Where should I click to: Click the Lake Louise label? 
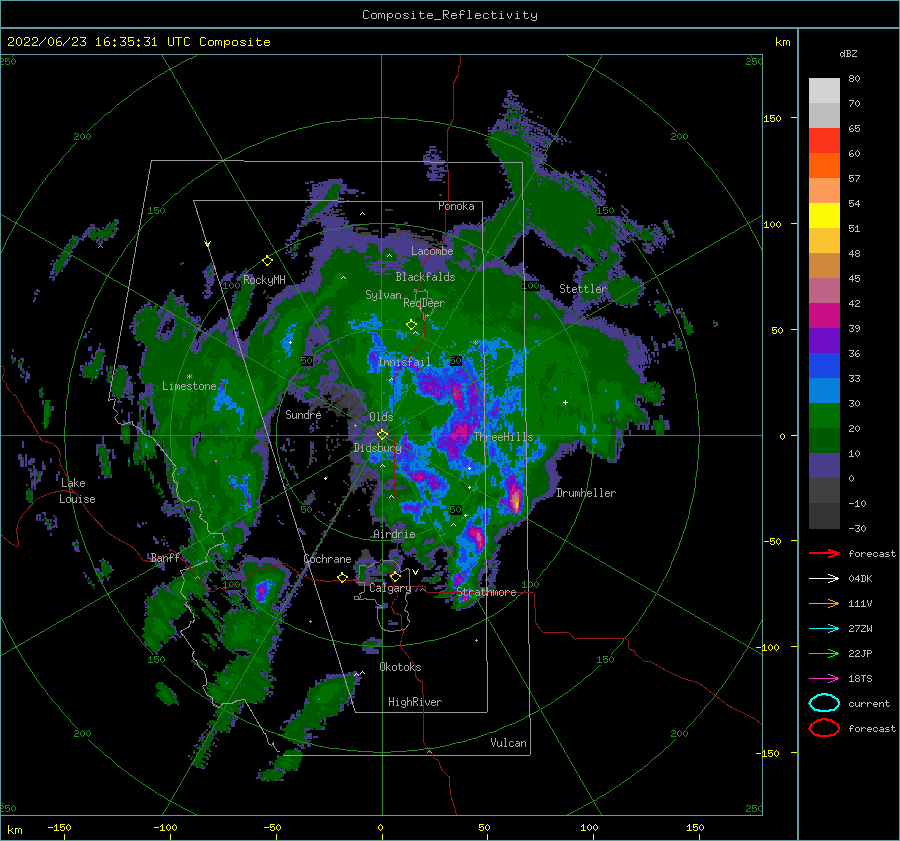77,491
